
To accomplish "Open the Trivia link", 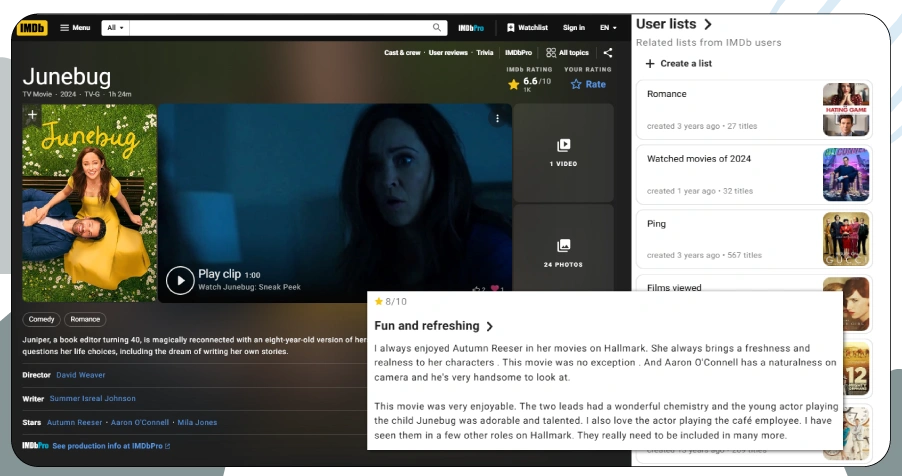I will click(x=485, y=52).
